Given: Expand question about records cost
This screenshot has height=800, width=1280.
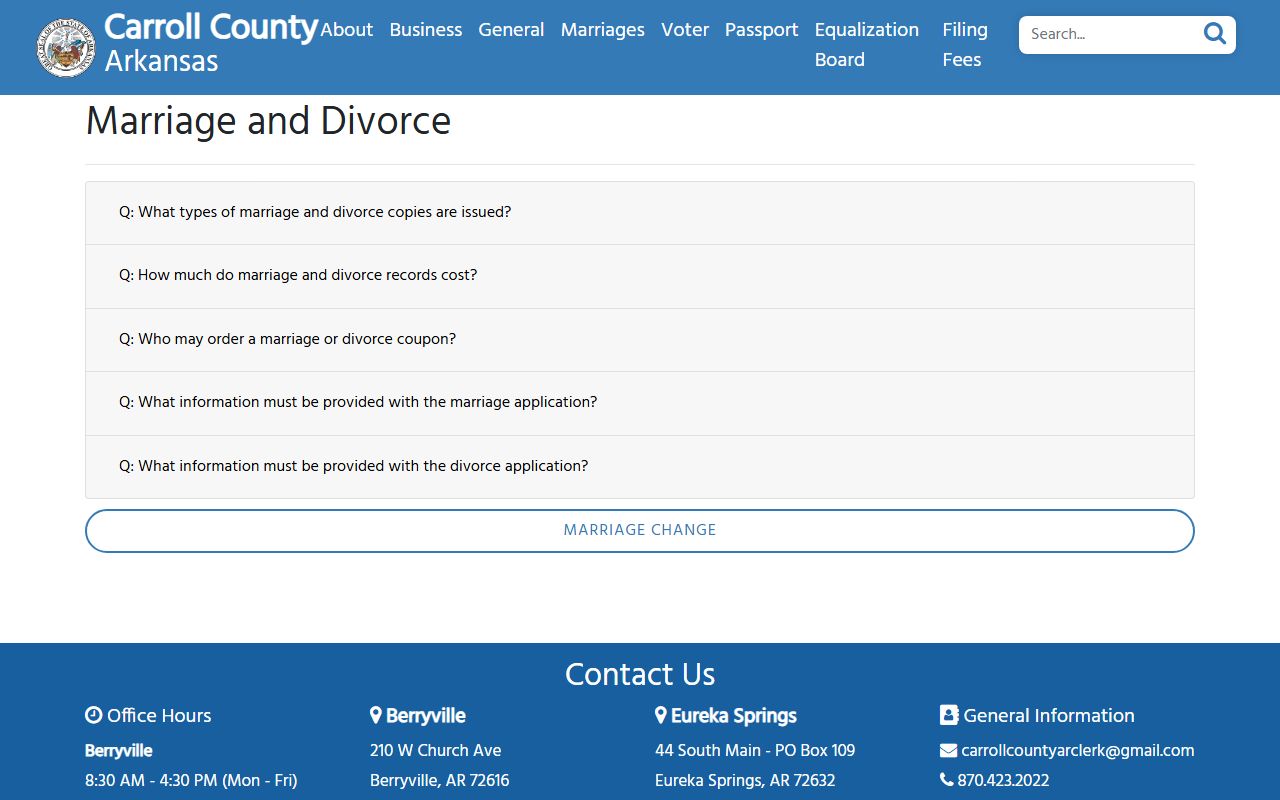Looking at the screenshot, I should pos(298,275).
